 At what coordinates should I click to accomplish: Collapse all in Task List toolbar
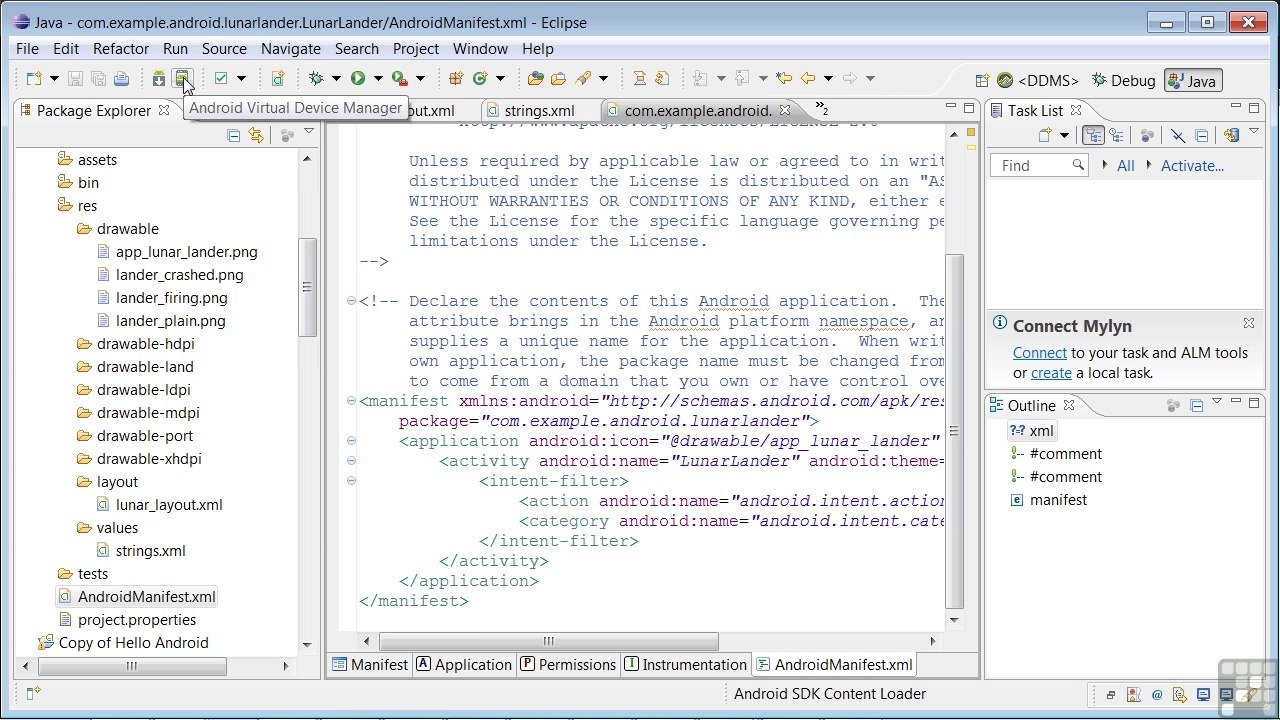1202,135
